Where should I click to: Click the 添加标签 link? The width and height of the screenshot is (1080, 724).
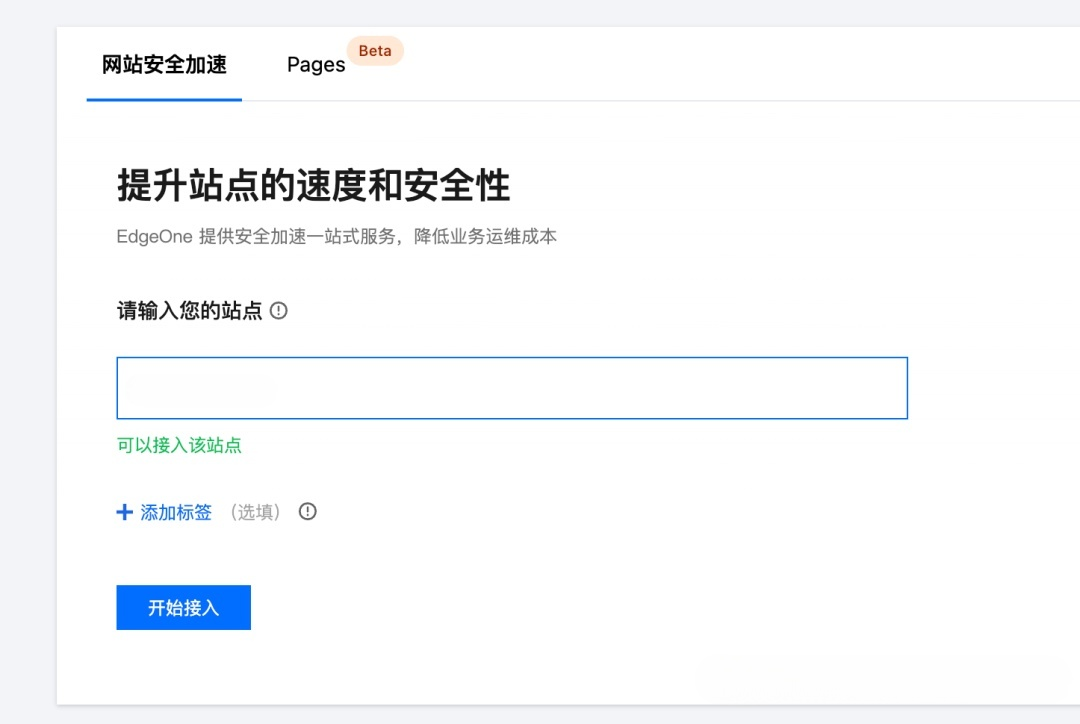[176, 513]
